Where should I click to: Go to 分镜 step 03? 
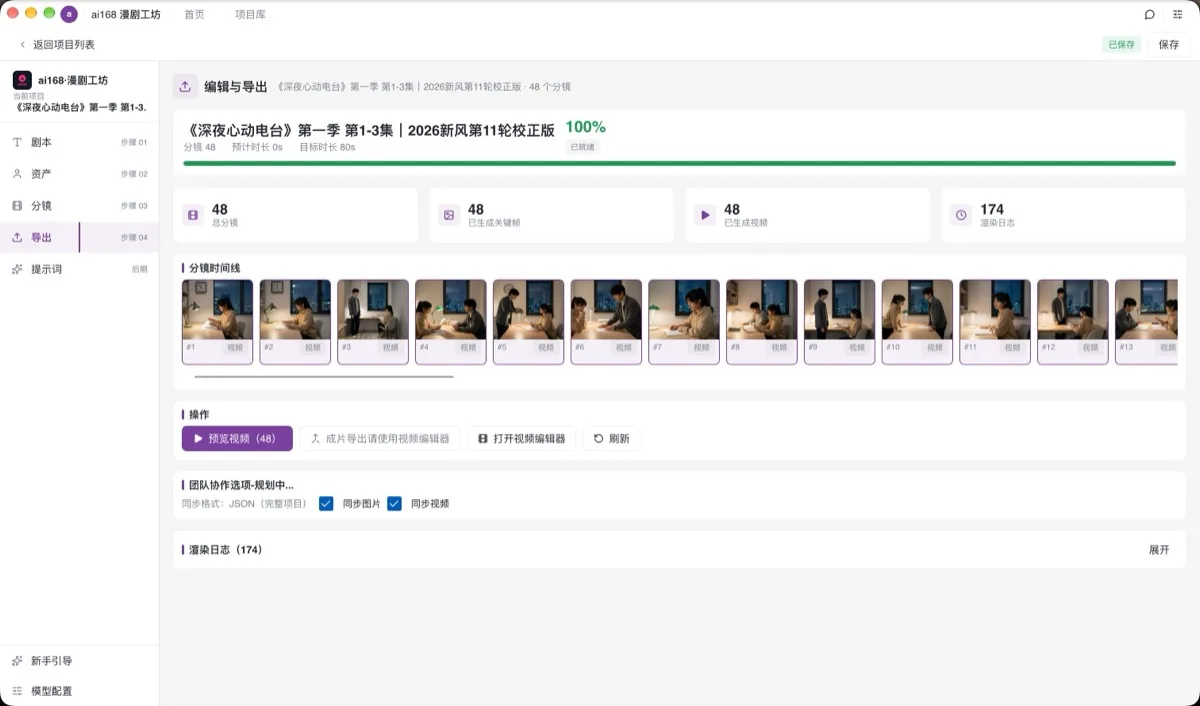(79, 206)
